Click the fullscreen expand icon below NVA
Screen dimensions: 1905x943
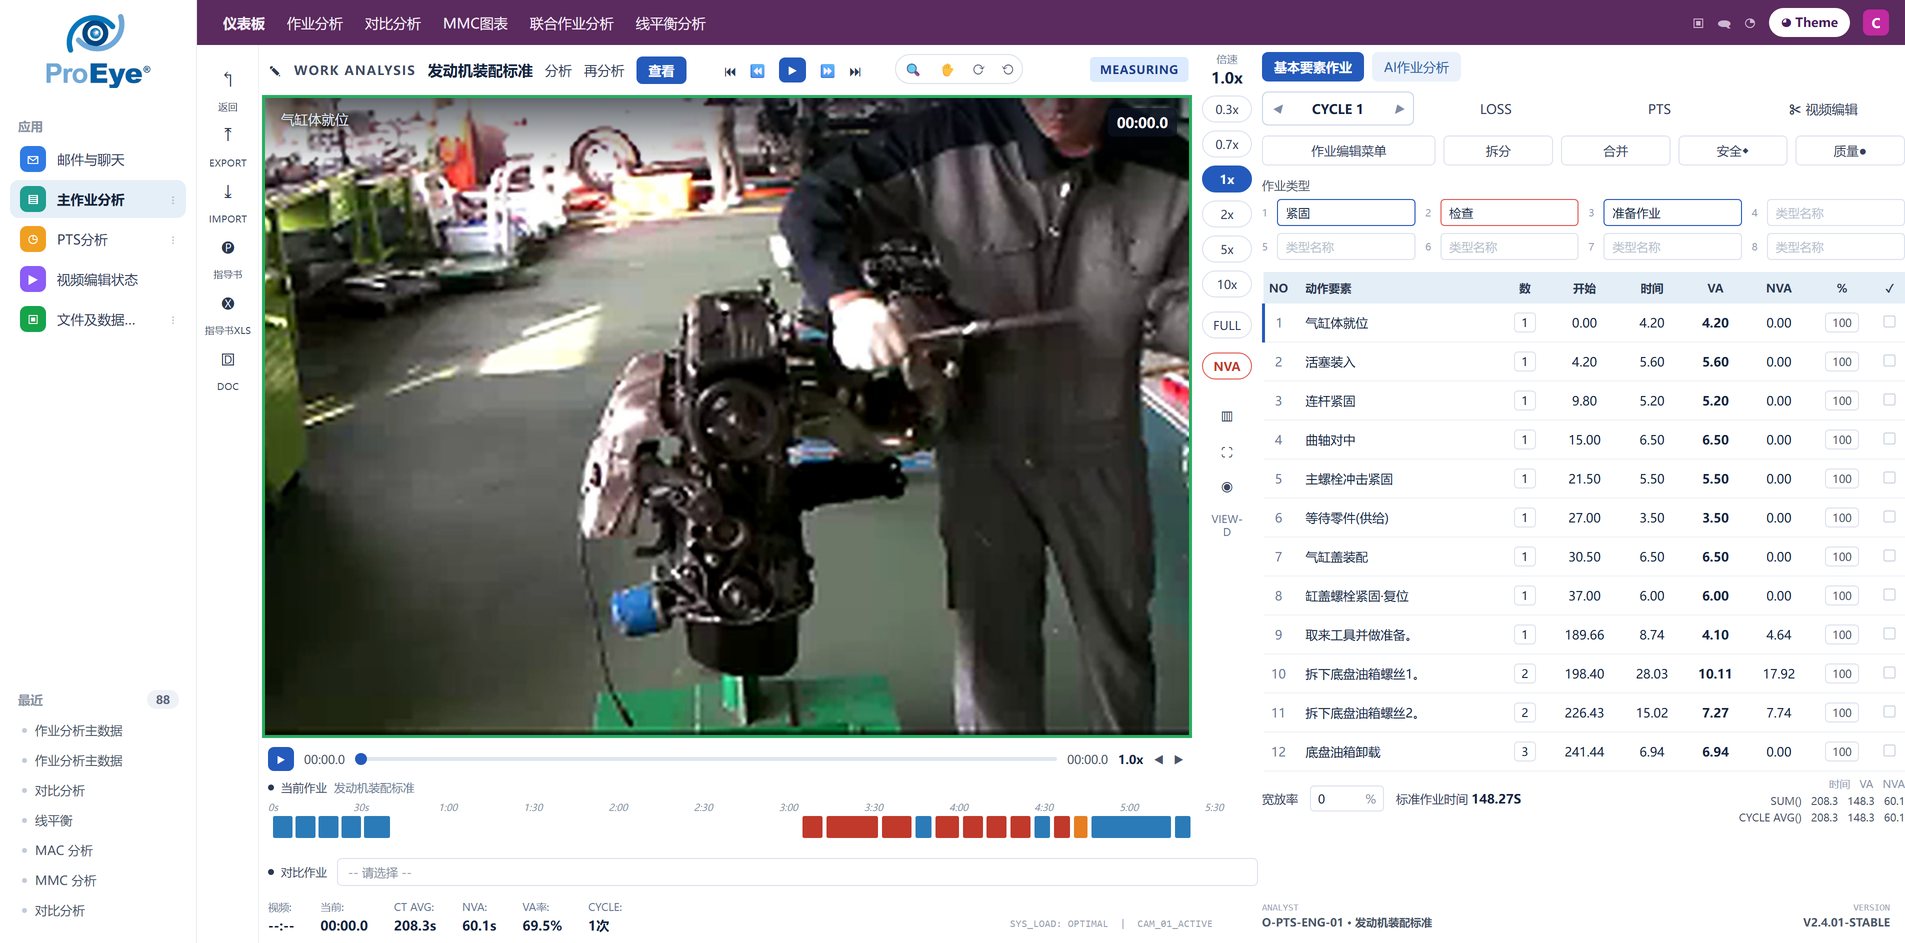(1227, 453)
